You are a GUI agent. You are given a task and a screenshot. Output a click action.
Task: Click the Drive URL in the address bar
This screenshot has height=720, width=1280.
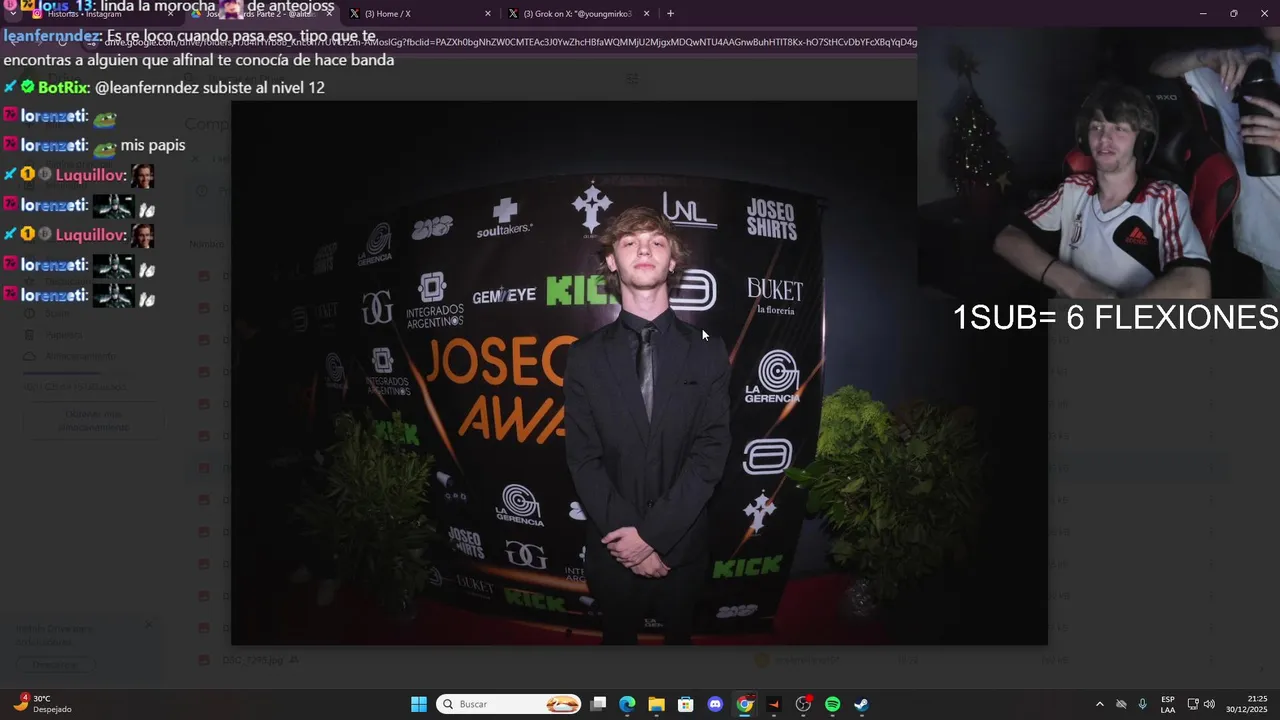(510, 43)
